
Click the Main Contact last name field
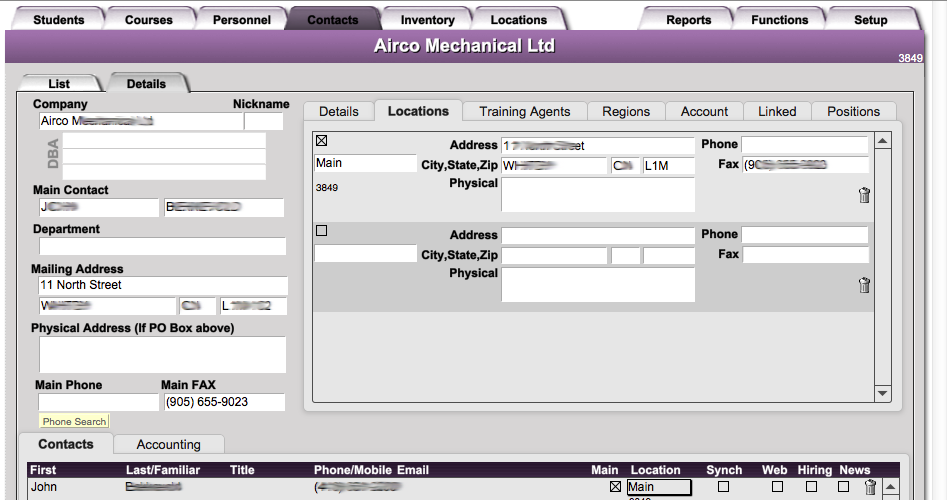click(x=224, y=207)
